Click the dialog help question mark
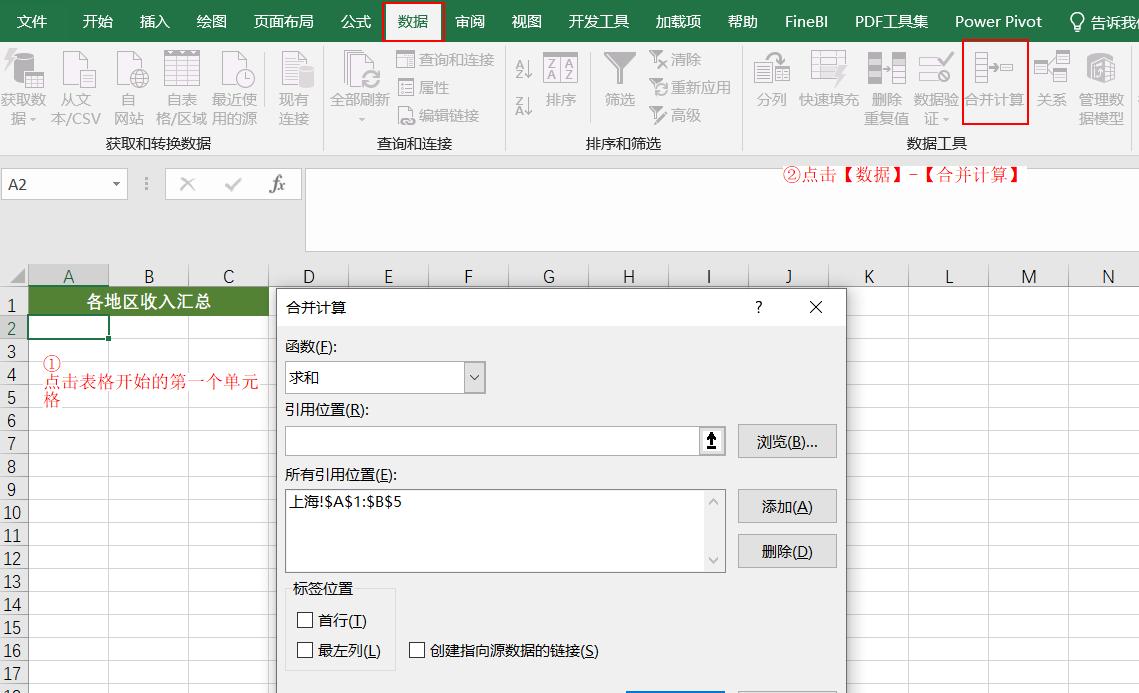Viewport: 1139px width, 693px height. pos(758,307)
